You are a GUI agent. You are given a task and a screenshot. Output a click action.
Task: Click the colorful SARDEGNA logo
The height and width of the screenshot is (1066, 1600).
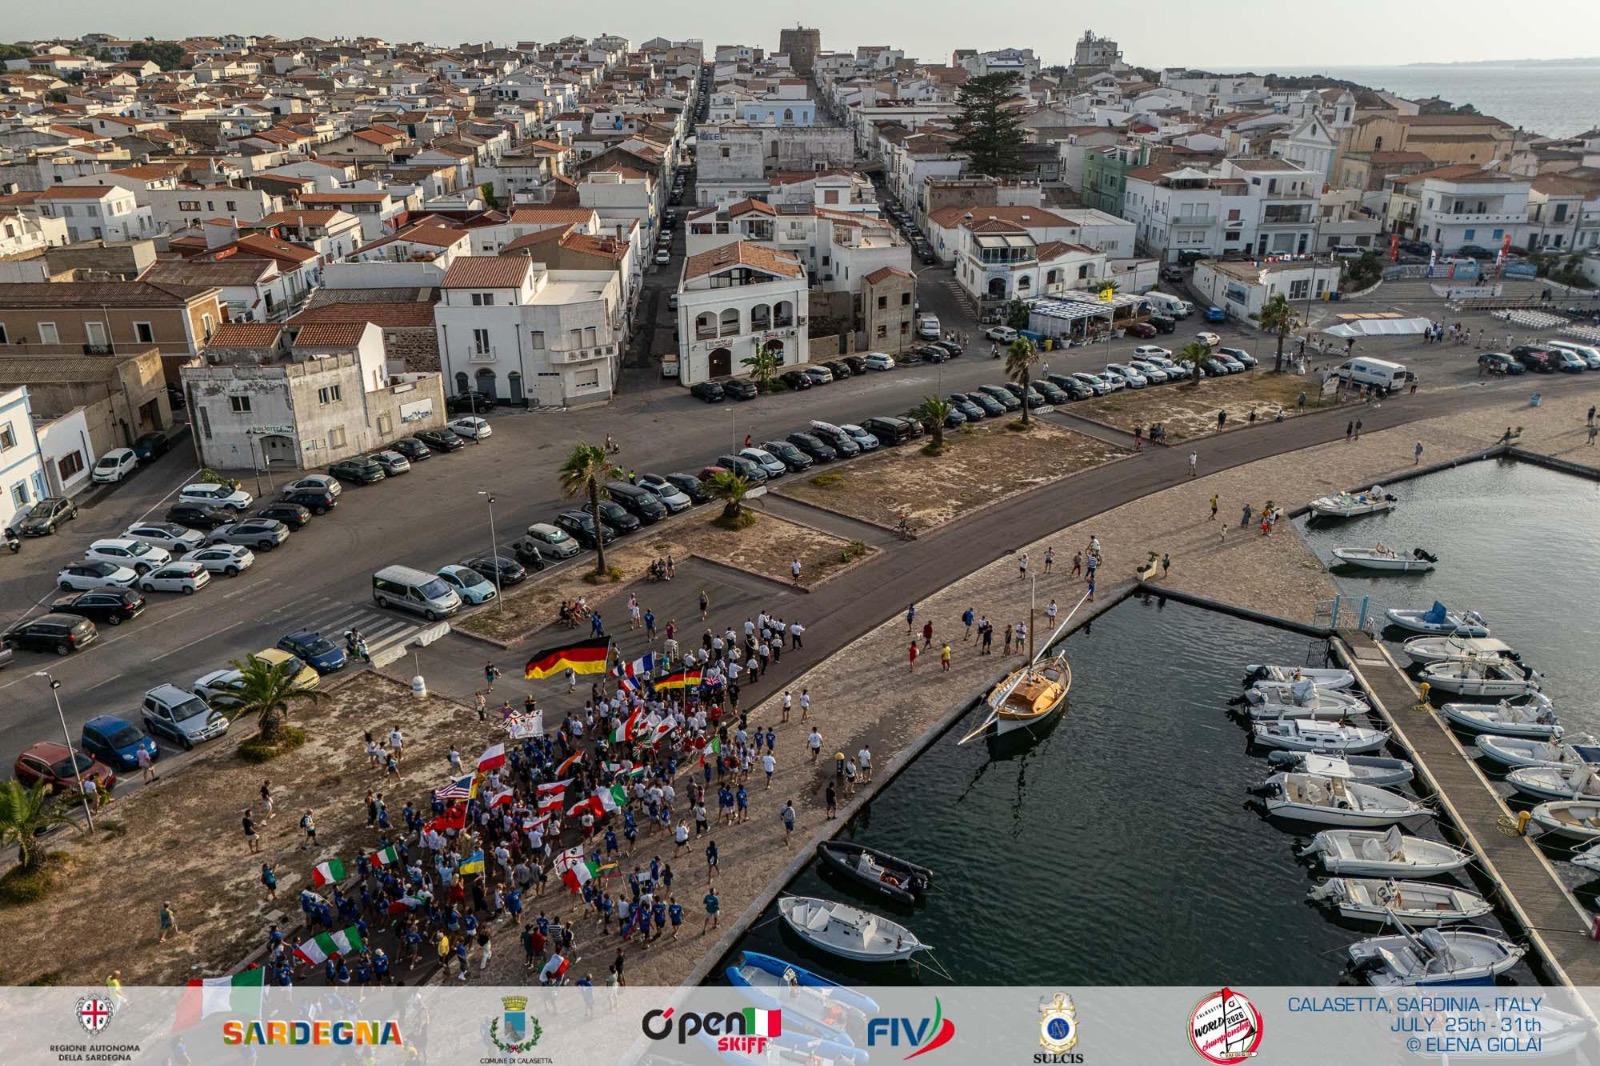click(312, 1033)
